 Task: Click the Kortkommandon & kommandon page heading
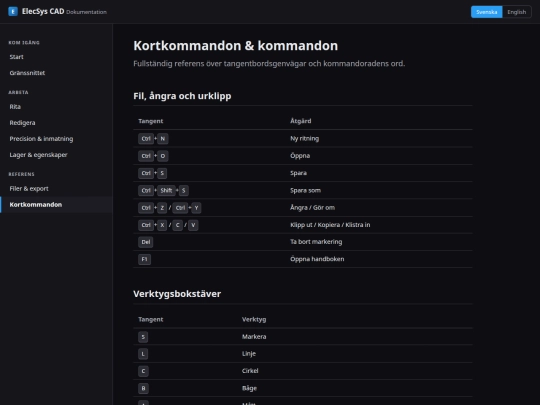[x=236, y=46]
